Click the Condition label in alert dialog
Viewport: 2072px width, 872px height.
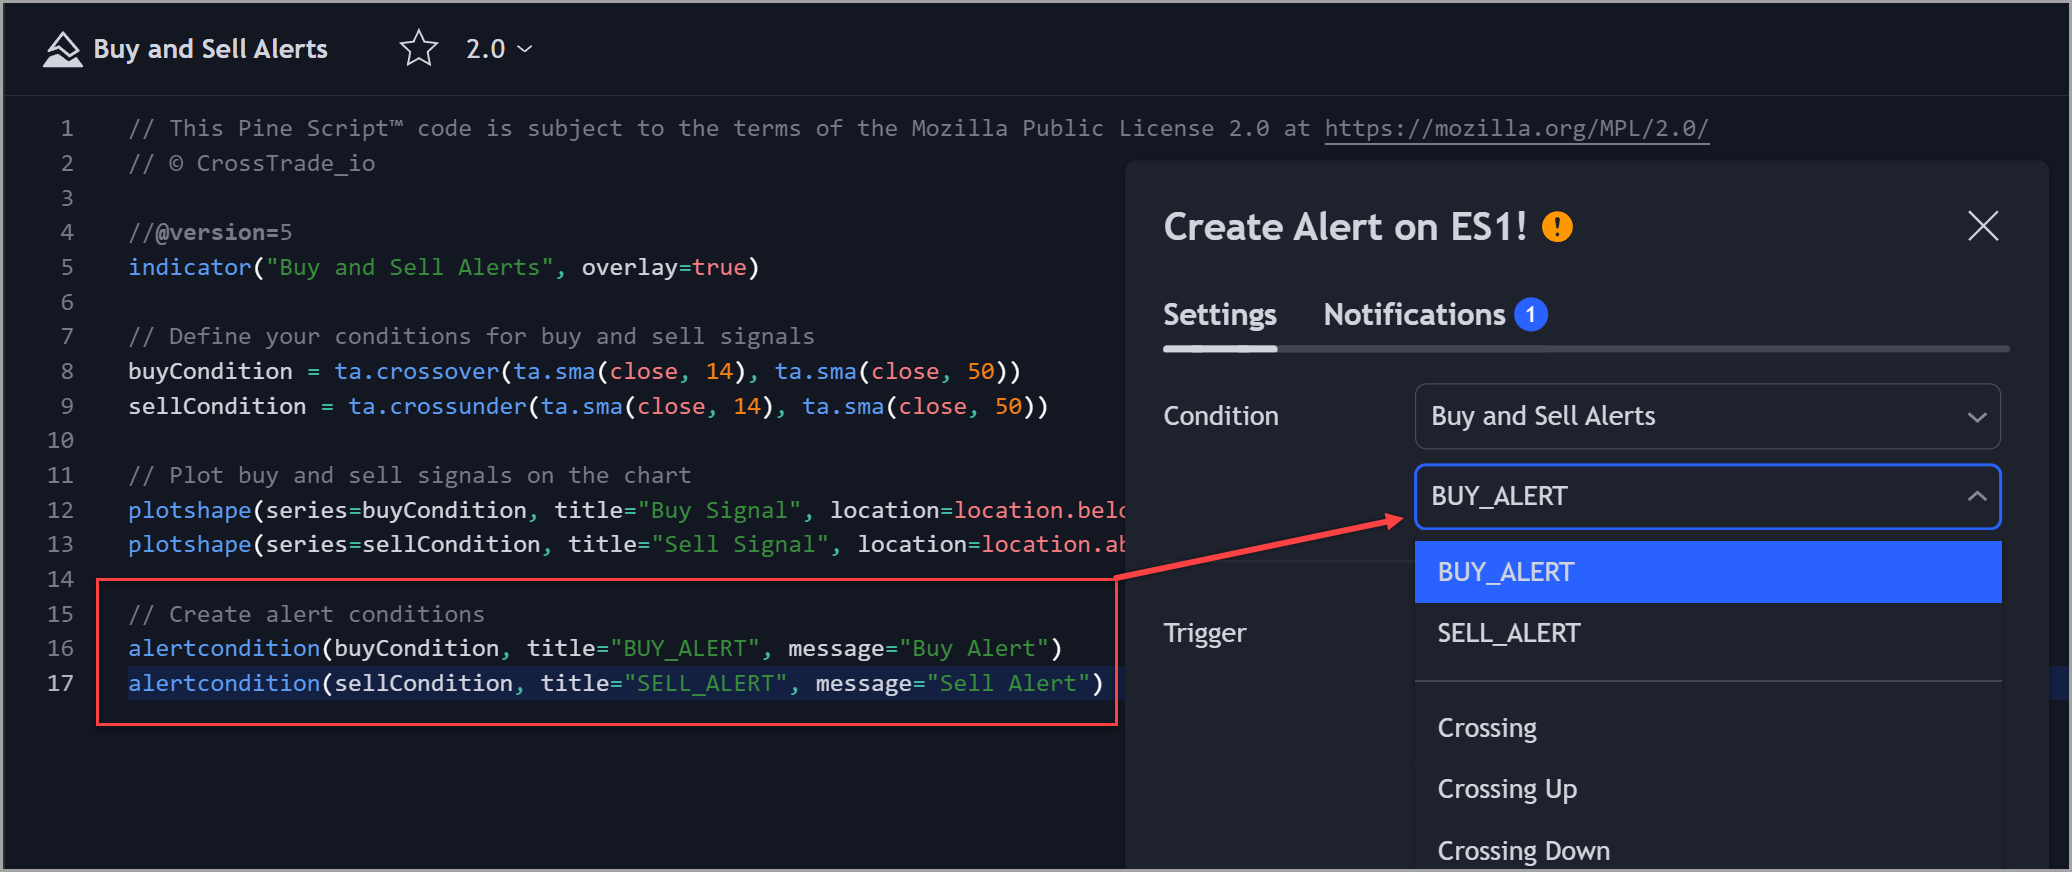point(1221,416)
